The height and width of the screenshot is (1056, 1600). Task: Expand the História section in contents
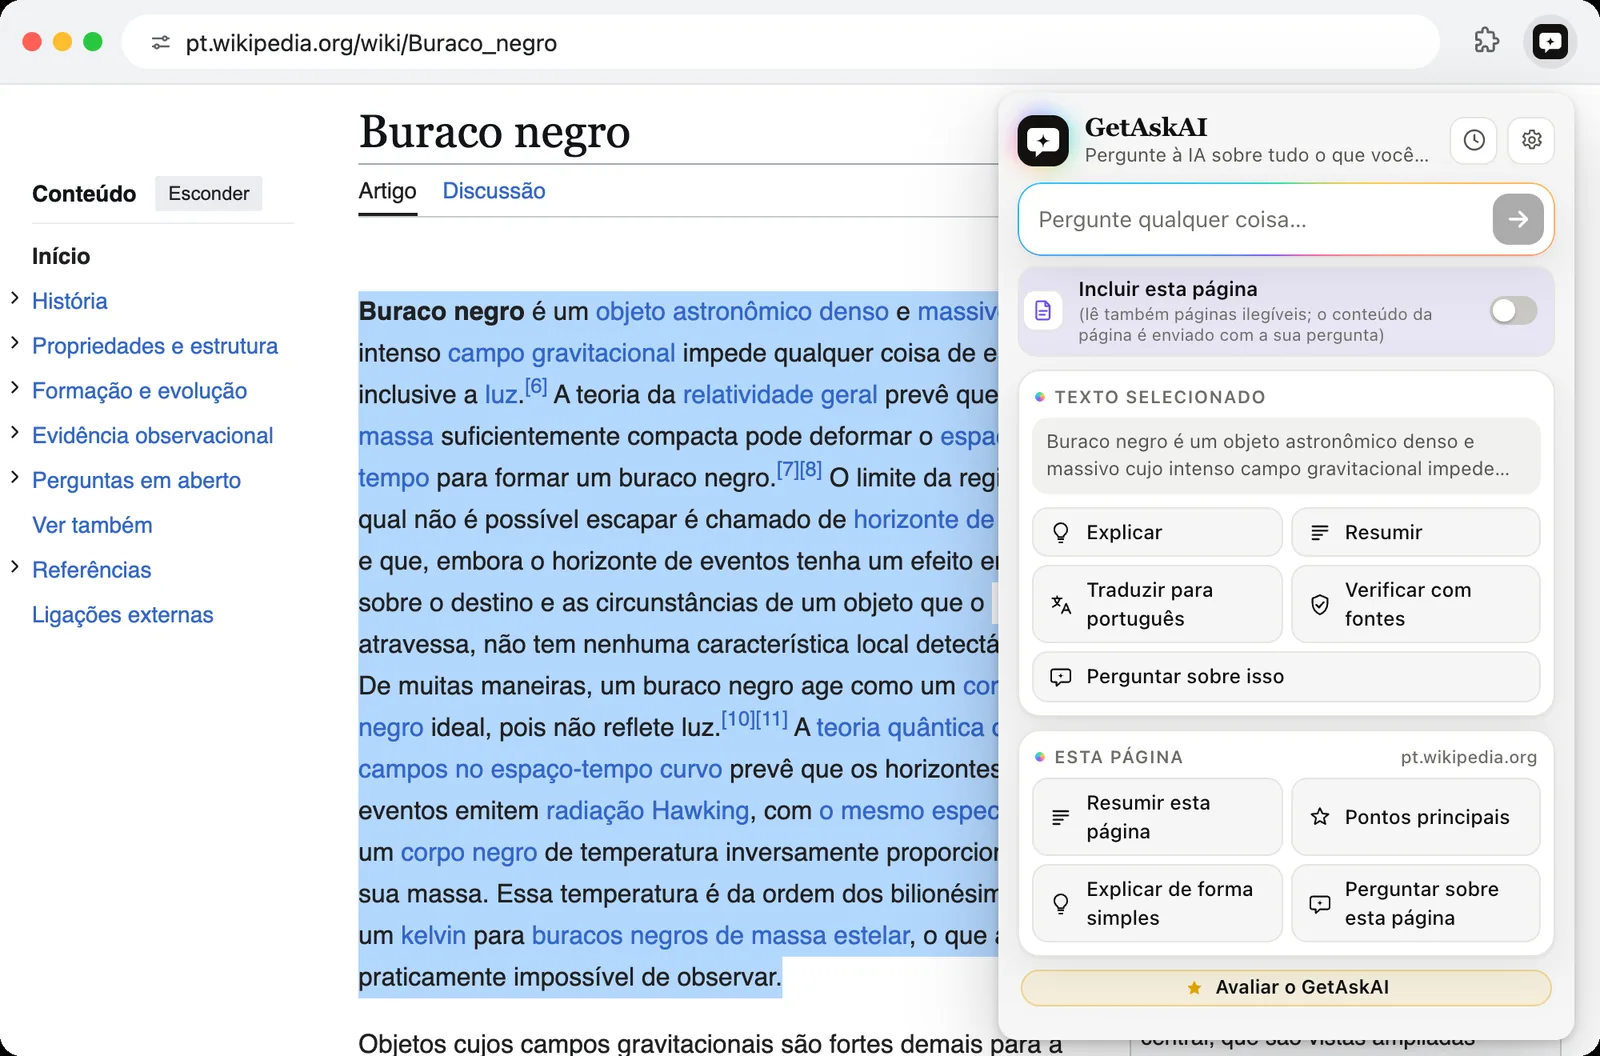(x=15, y=298)
